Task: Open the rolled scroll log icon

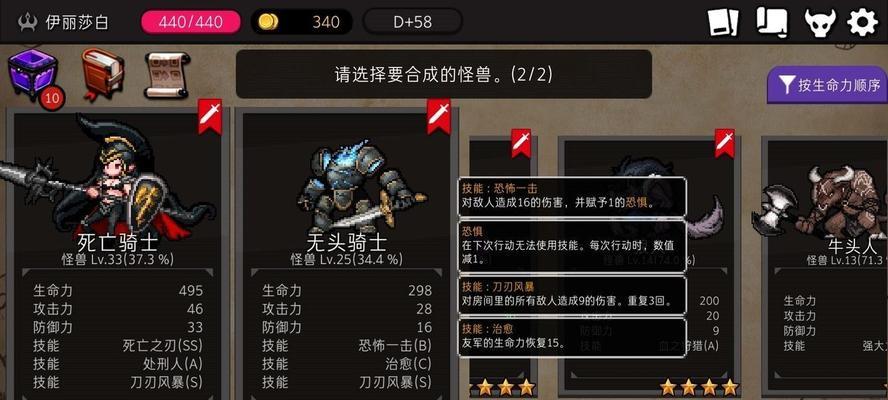Action: coord(772,22)
